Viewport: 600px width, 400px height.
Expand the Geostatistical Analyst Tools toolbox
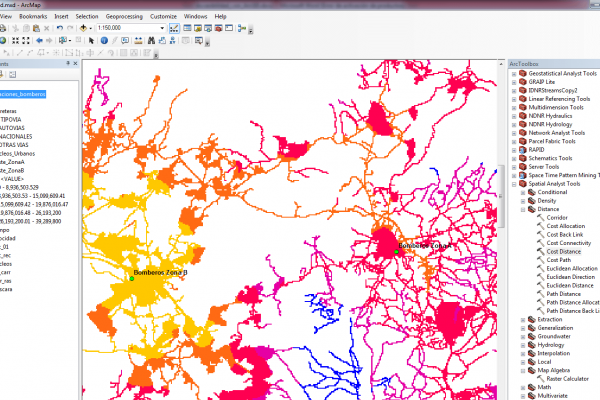[514, 73]
